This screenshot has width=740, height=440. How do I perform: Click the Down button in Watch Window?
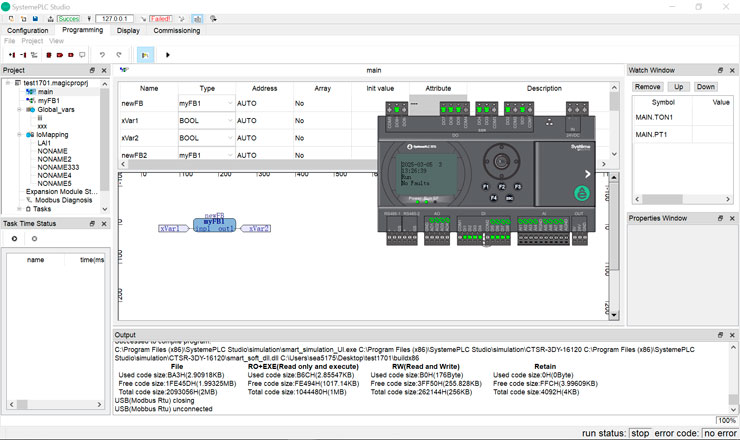pos(706,87)
